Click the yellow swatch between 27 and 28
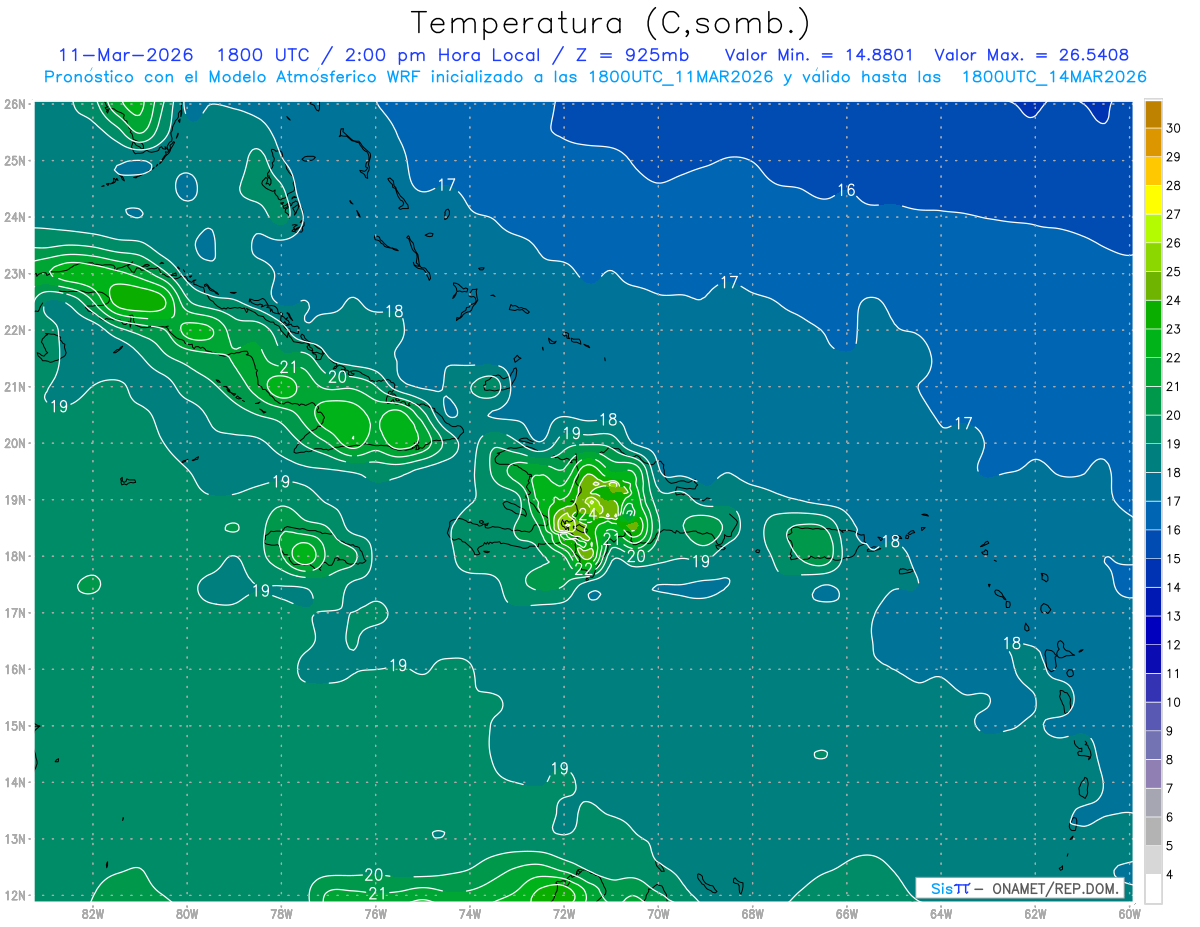This screenshot has width=1200, height=927. point(1153,200)
